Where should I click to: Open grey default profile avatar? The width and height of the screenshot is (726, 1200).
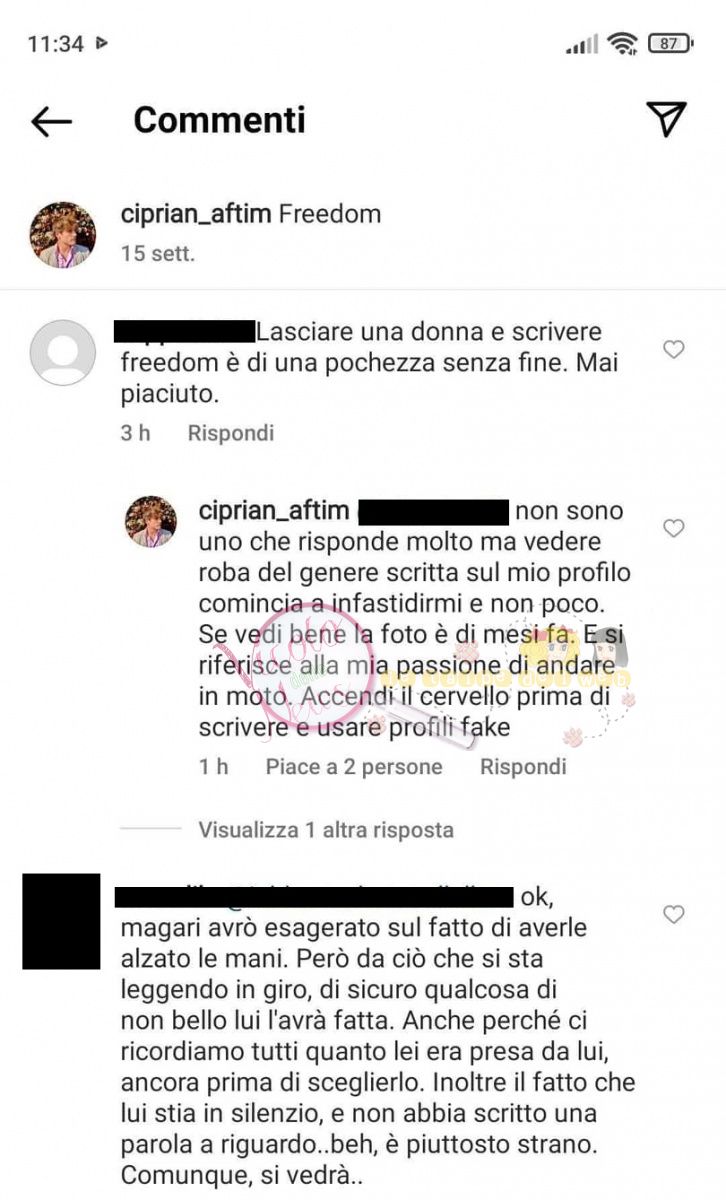[x=63, y=352]
